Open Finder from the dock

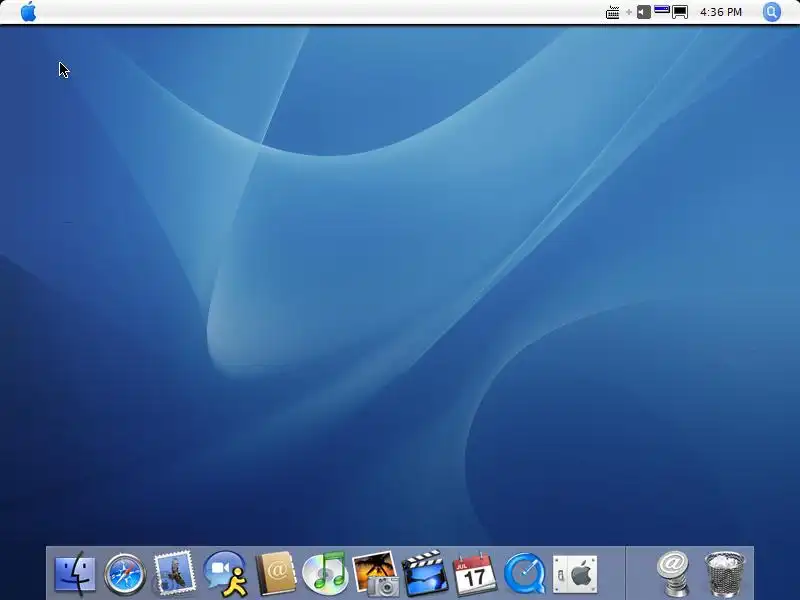pos(74,573)
